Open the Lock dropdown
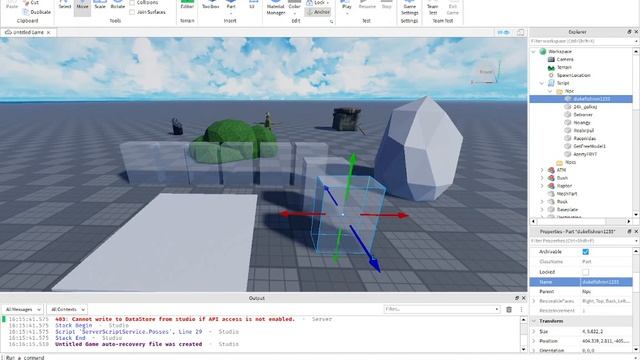 coord(318,2)
